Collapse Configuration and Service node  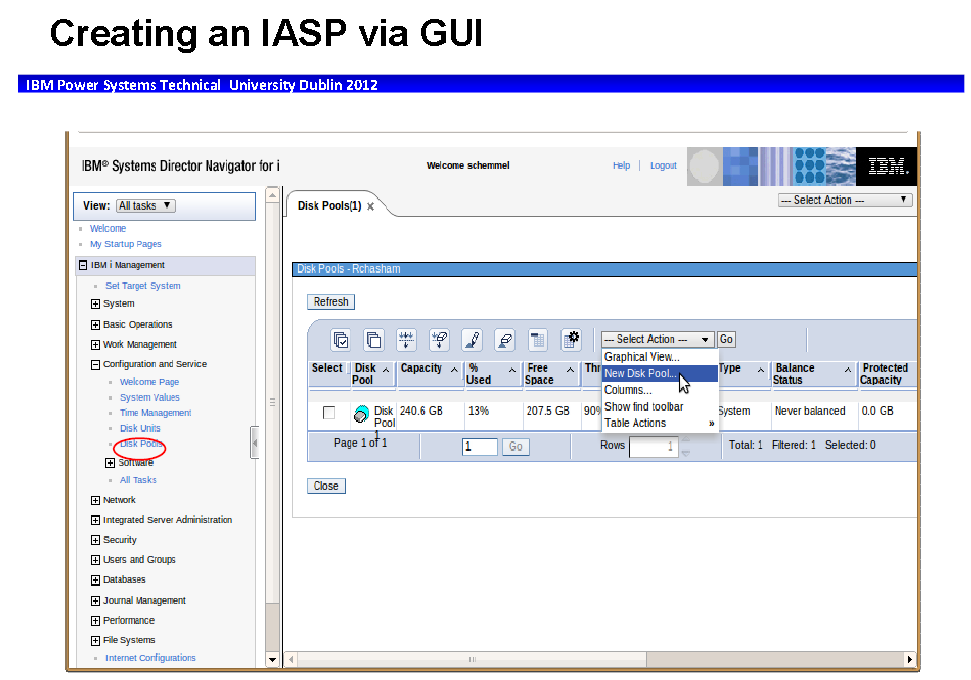(95, 365)
